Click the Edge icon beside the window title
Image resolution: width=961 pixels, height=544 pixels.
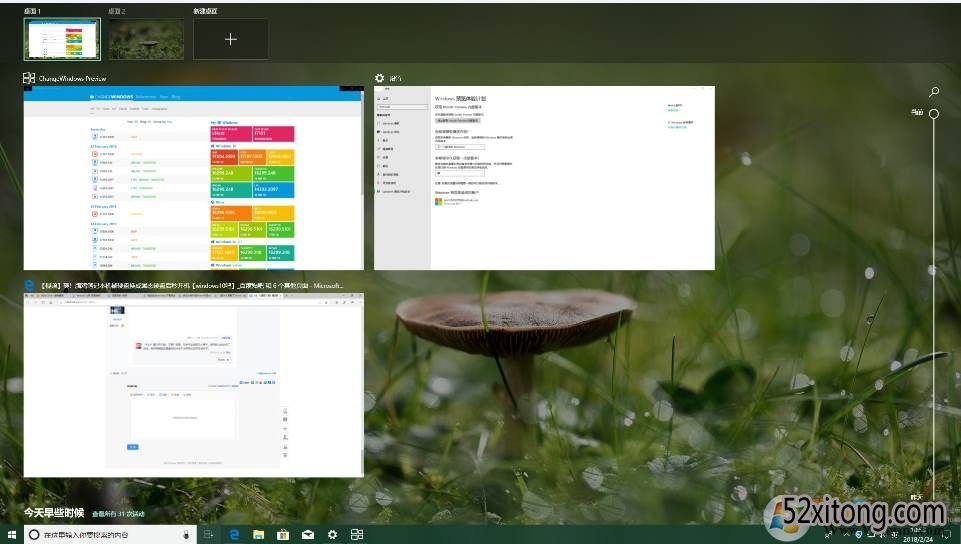tap(29, 285)
